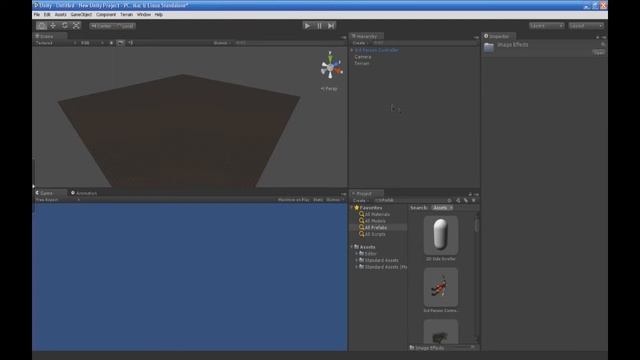Viewport: 640px width, 360px height.
Task: Select the Assets search filter button
Action: pyautogui.click(x=442, y=208)
